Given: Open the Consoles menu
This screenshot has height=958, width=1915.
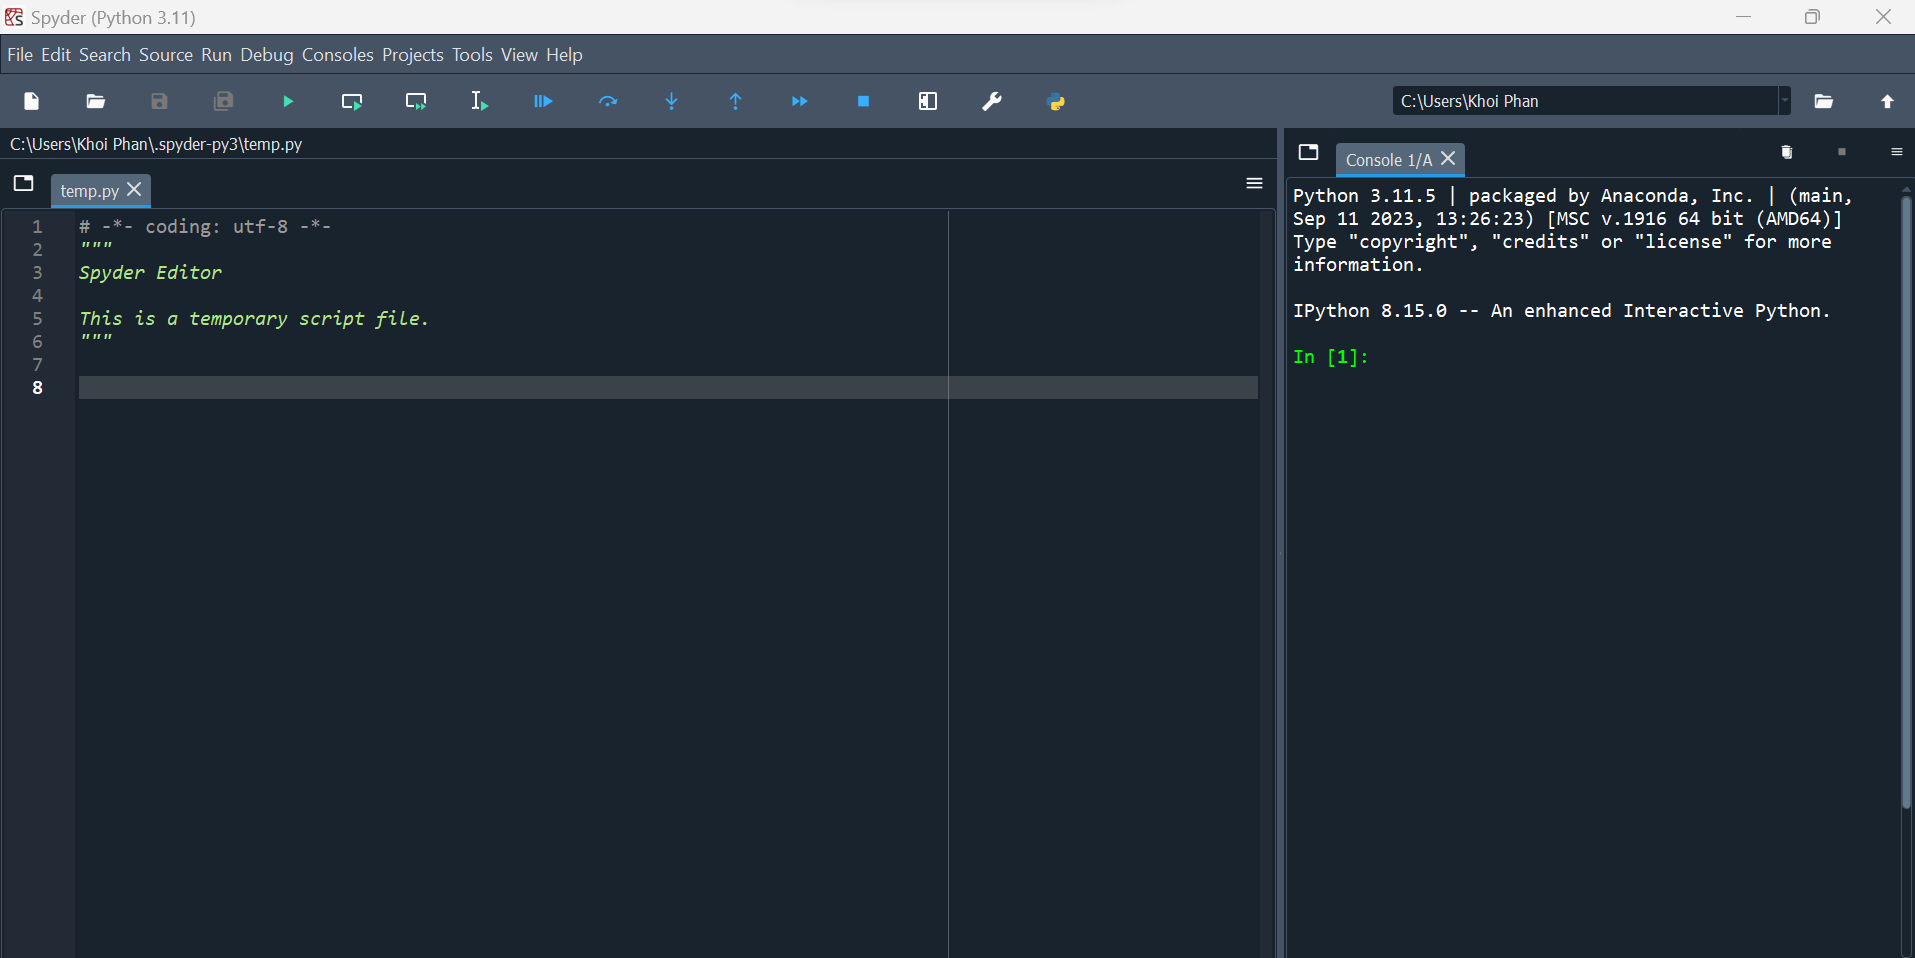Looking at the screenshot, I should click(338, 55).
